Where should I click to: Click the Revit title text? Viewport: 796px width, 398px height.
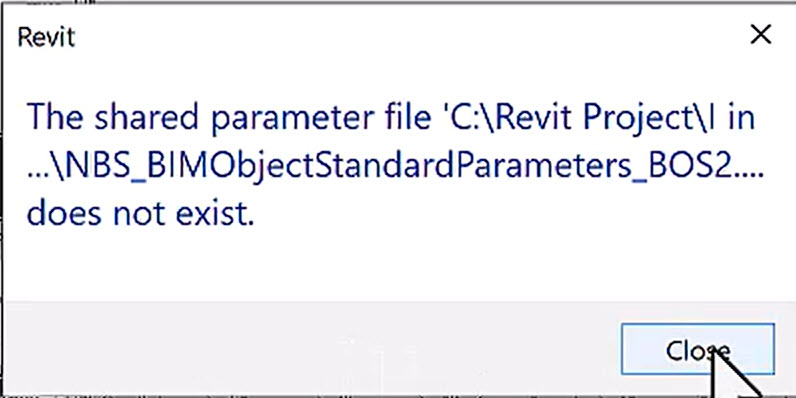pos(46,37)
